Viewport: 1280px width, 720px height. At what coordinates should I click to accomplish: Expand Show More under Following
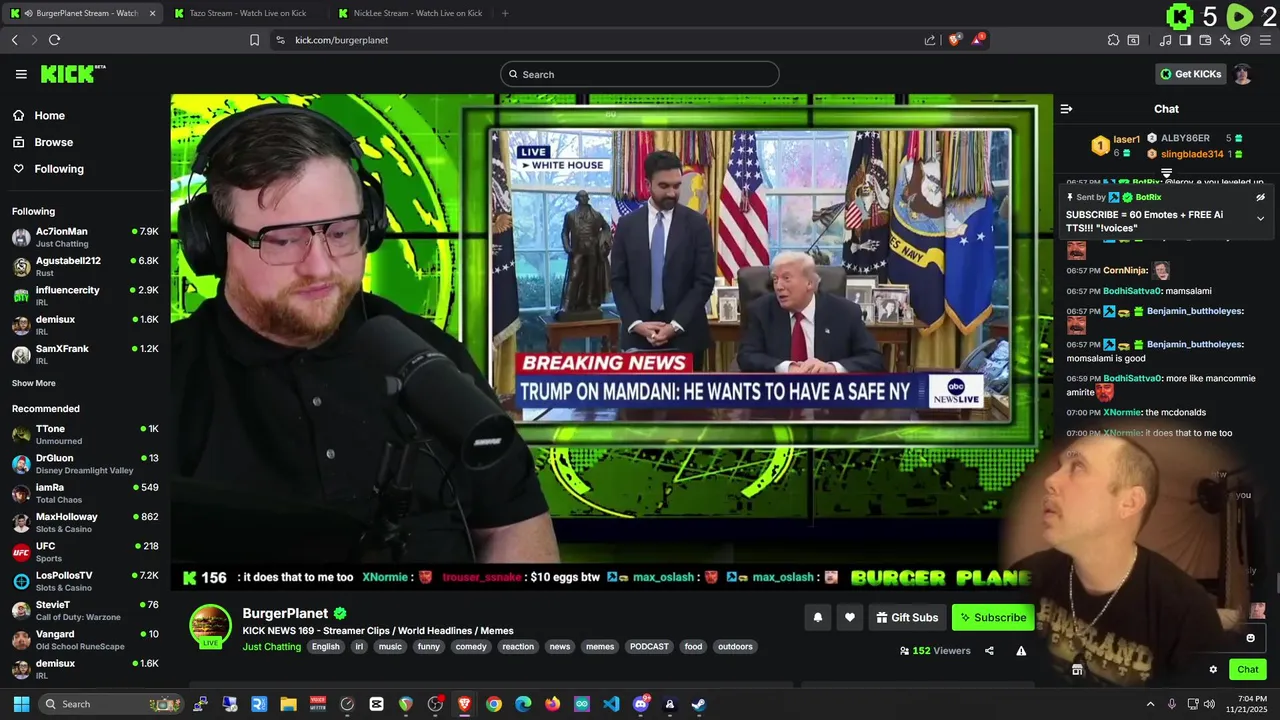pos(34,383)
